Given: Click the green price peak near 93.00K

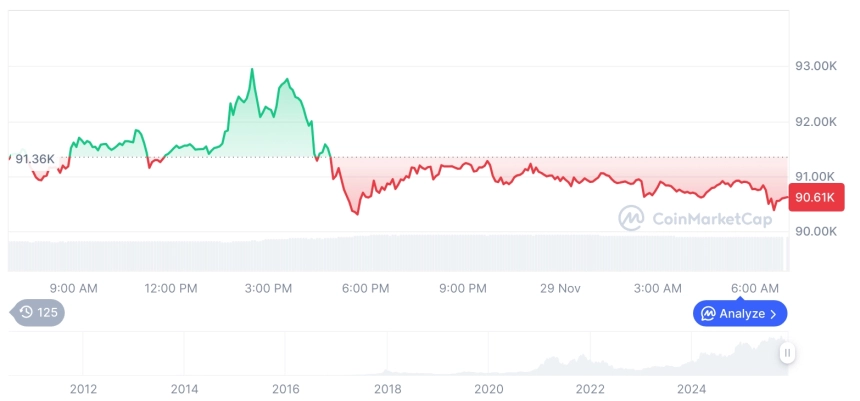Looking at the screenshot, I should 252,70.
